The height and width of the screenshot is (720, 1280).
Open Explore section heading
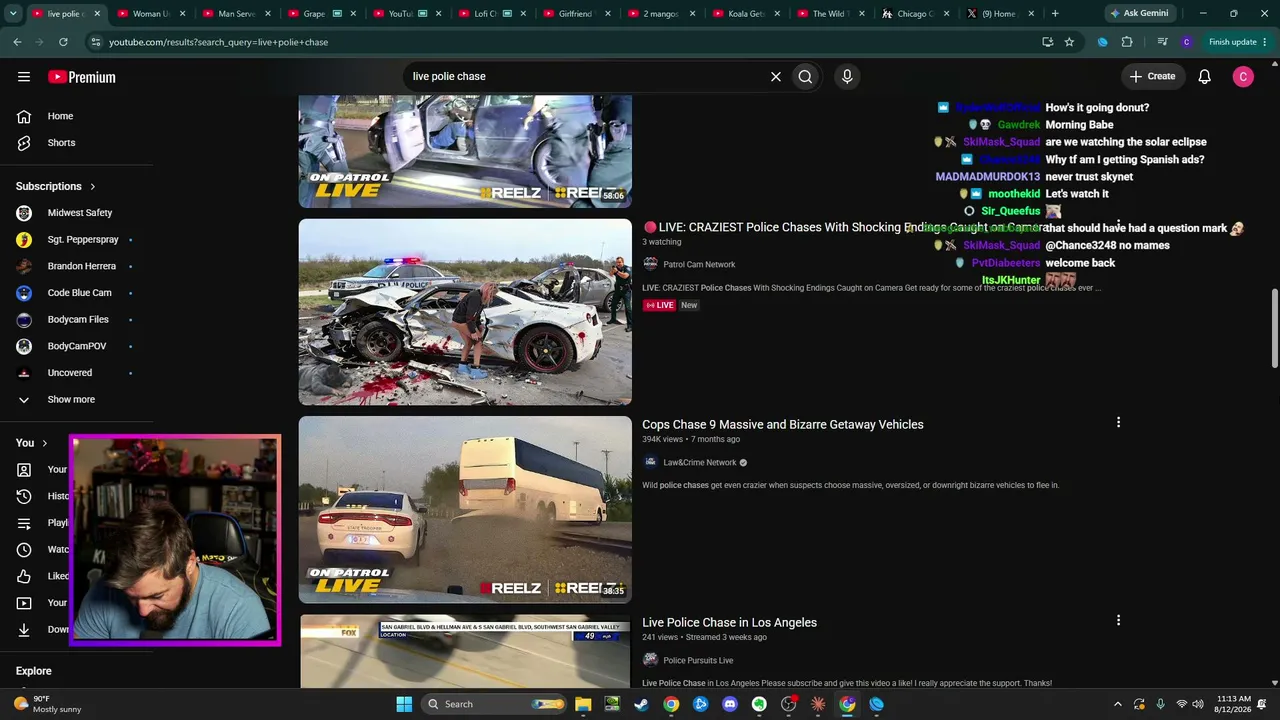point(34,671)
